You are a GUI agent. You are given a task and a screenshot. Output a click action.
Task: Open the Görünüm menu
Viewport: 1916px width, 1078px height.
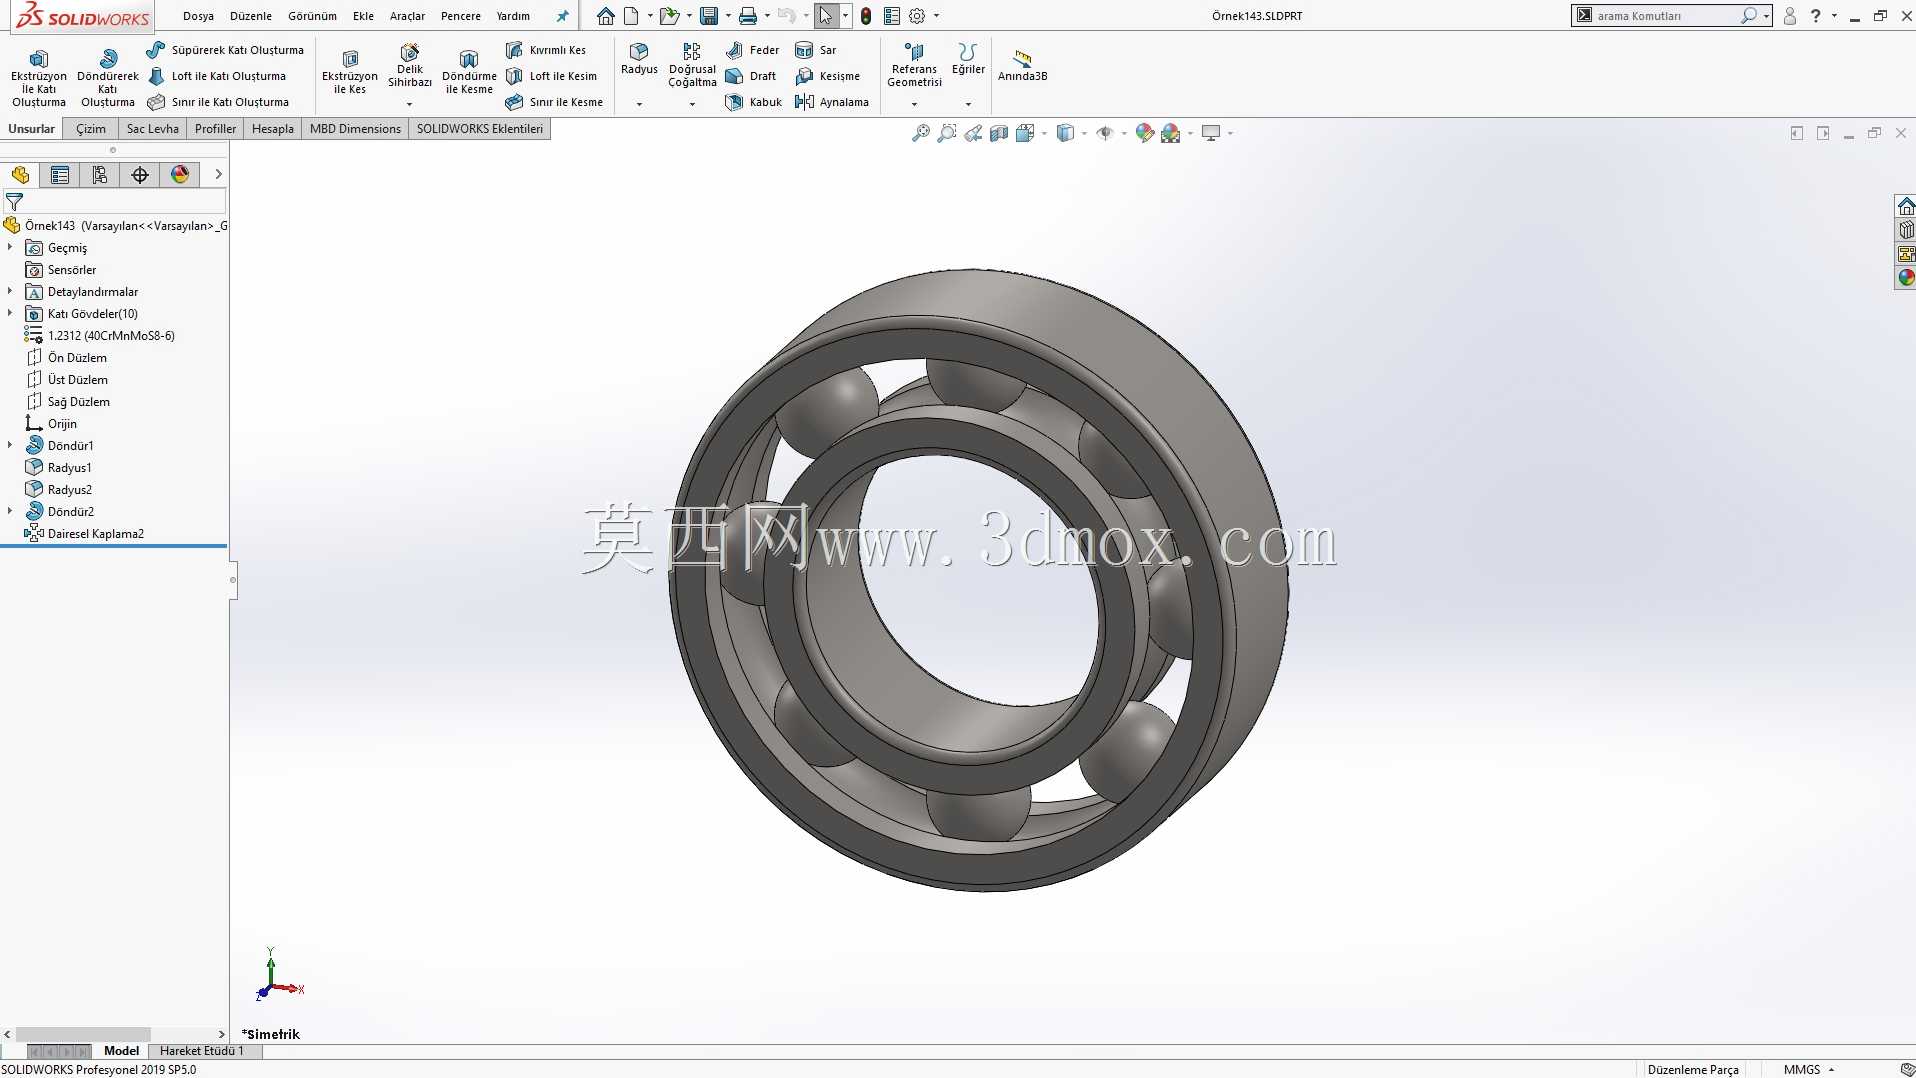click(x=312, y=16)
